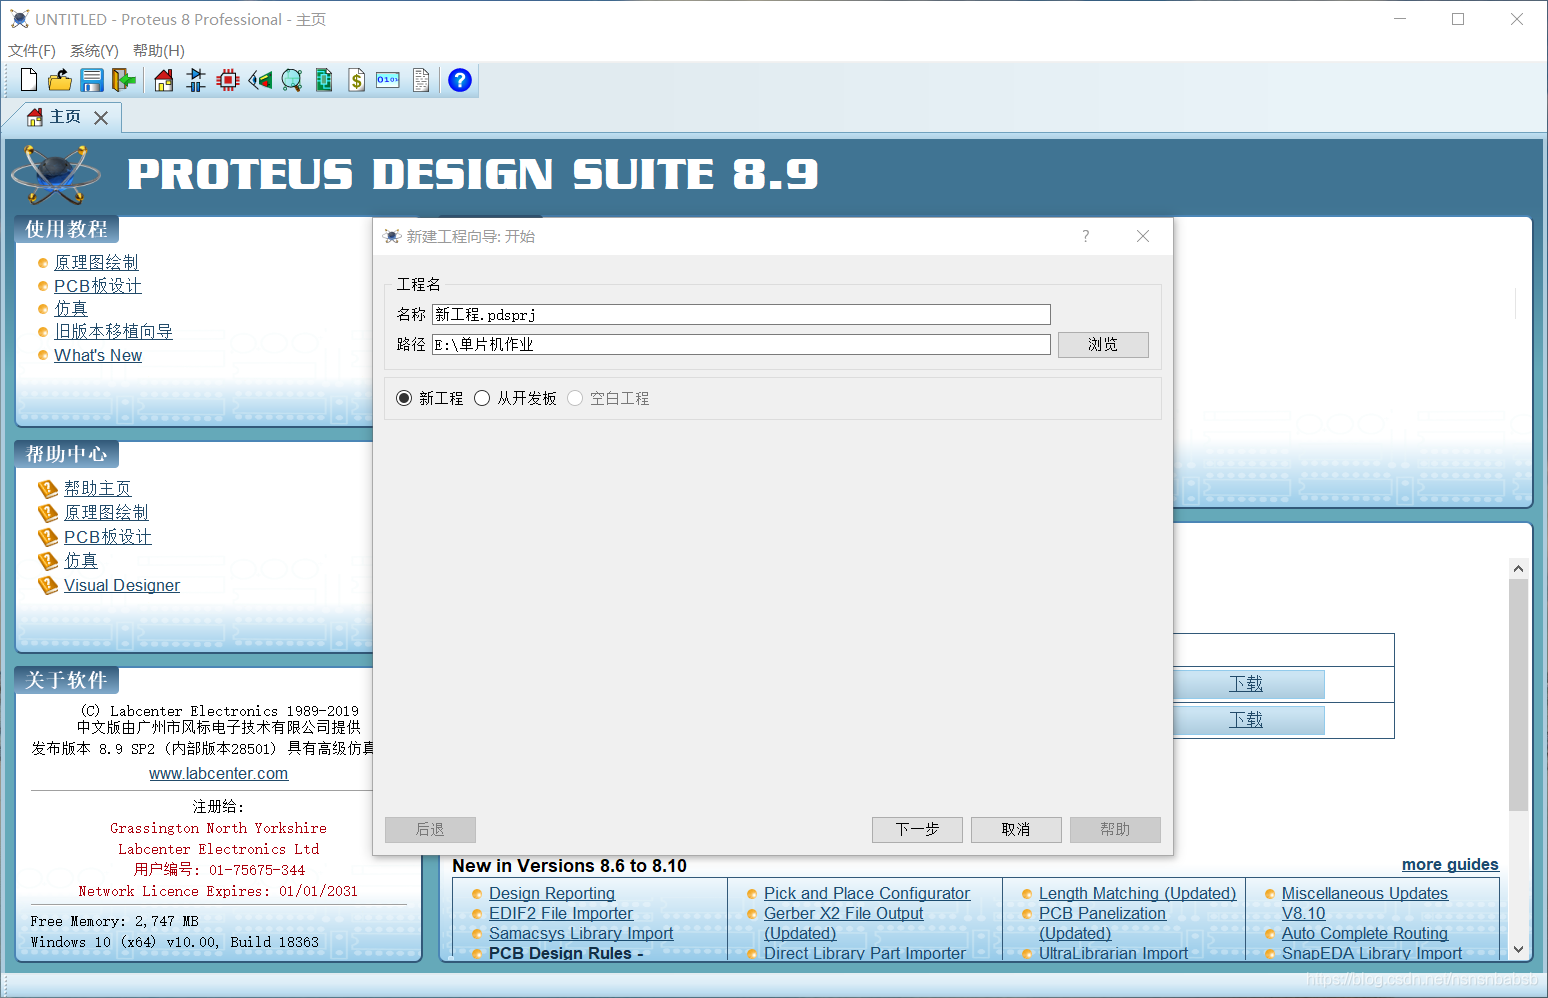Open the Project Notes document icon

421,80
